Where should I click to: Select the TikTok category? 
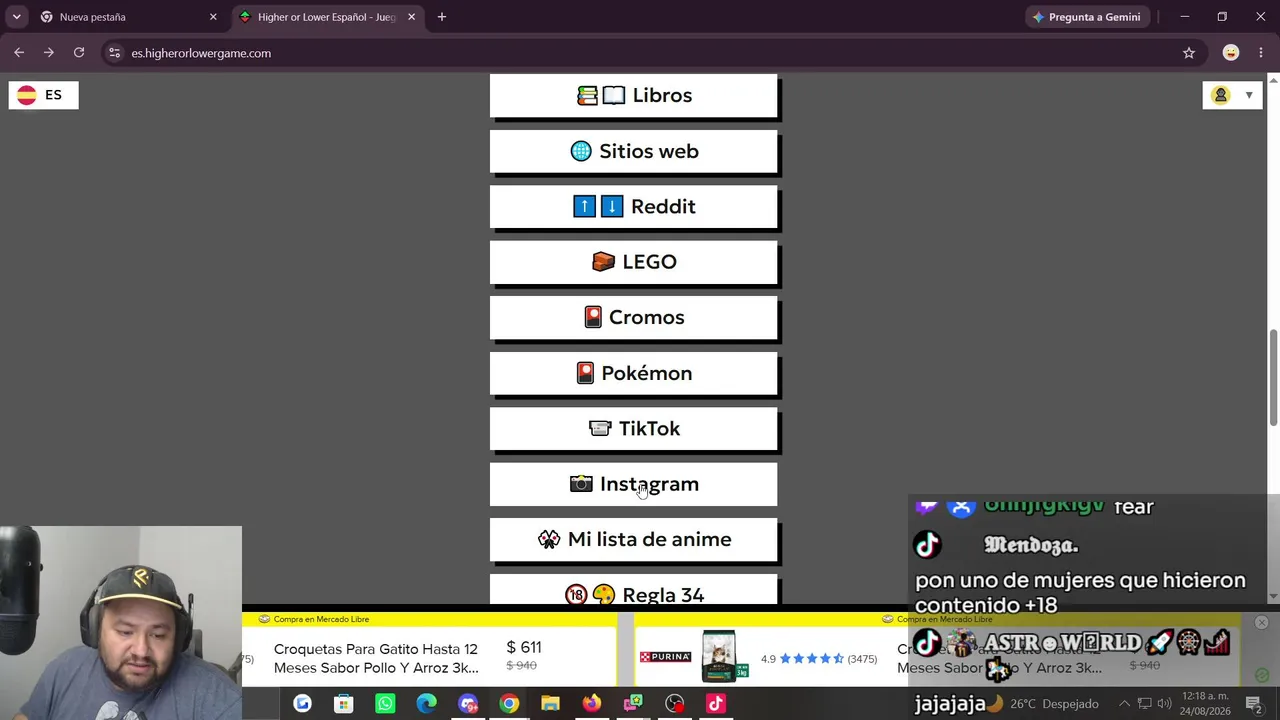[634, 429]
